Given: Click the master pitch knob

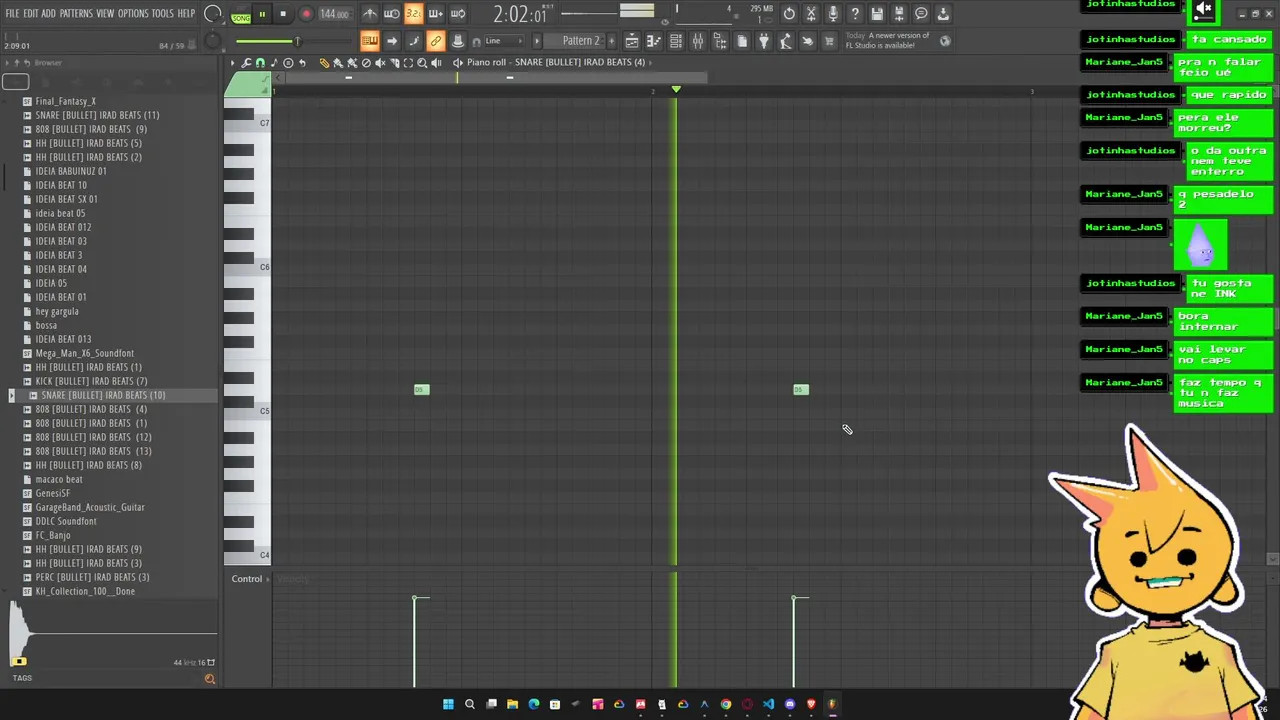Looking at the screenshot, I should [x=212, y=41].
